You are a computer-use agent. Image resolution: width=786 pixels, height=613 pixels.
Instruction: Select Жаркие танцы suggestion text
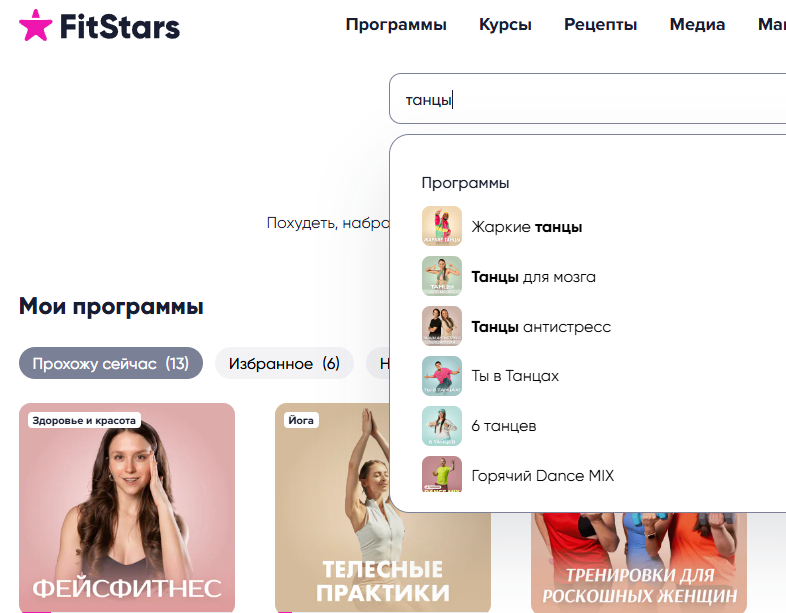tap(527, 227)
